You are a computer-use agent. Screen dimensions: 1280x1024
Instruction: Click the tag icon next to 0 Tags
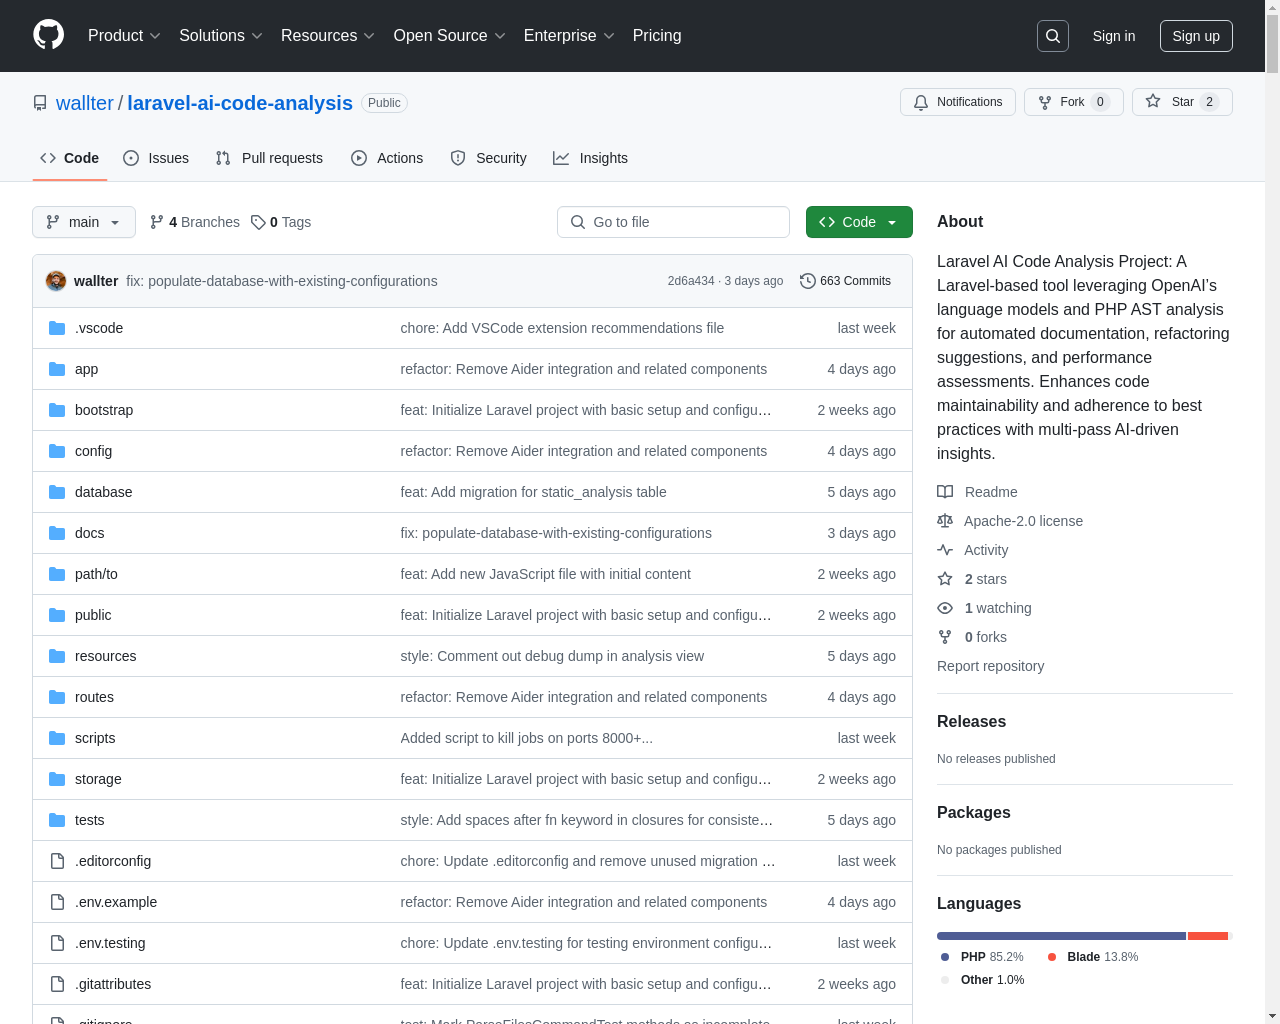pyautogui.click(x=258, y=222)
